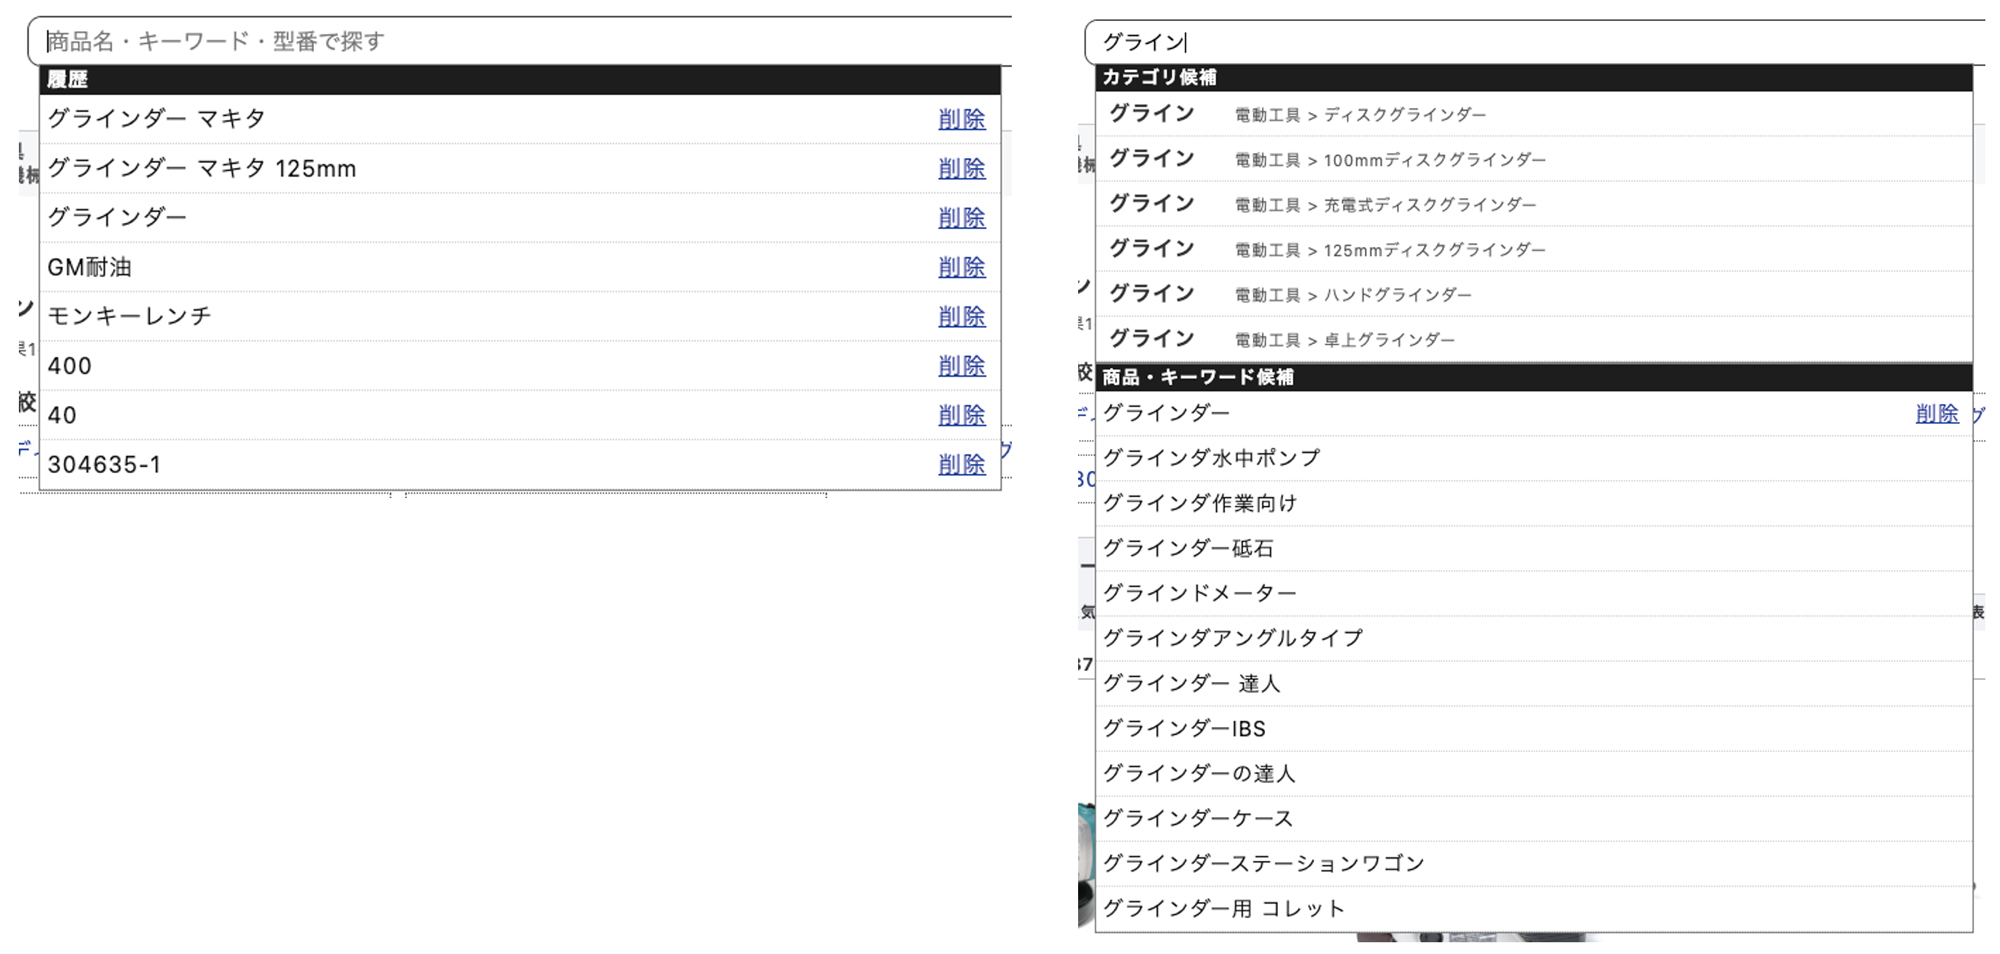Screen dimensions: 2000x954
Task: Pick keyword suggestion グラインダー用 コレット
Action: pyautogui.click(x=1223, y=908)
